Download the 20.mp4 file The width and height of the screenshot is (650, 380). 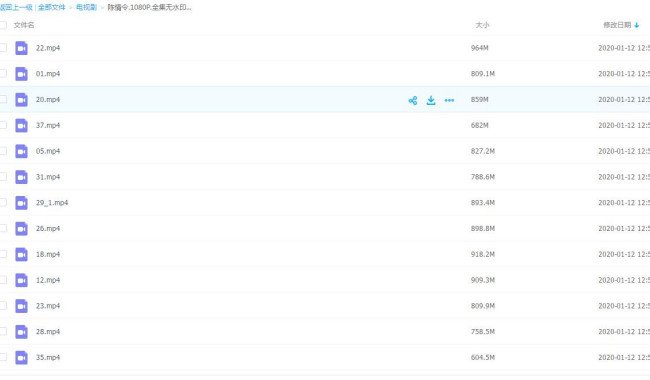(431, 100)
